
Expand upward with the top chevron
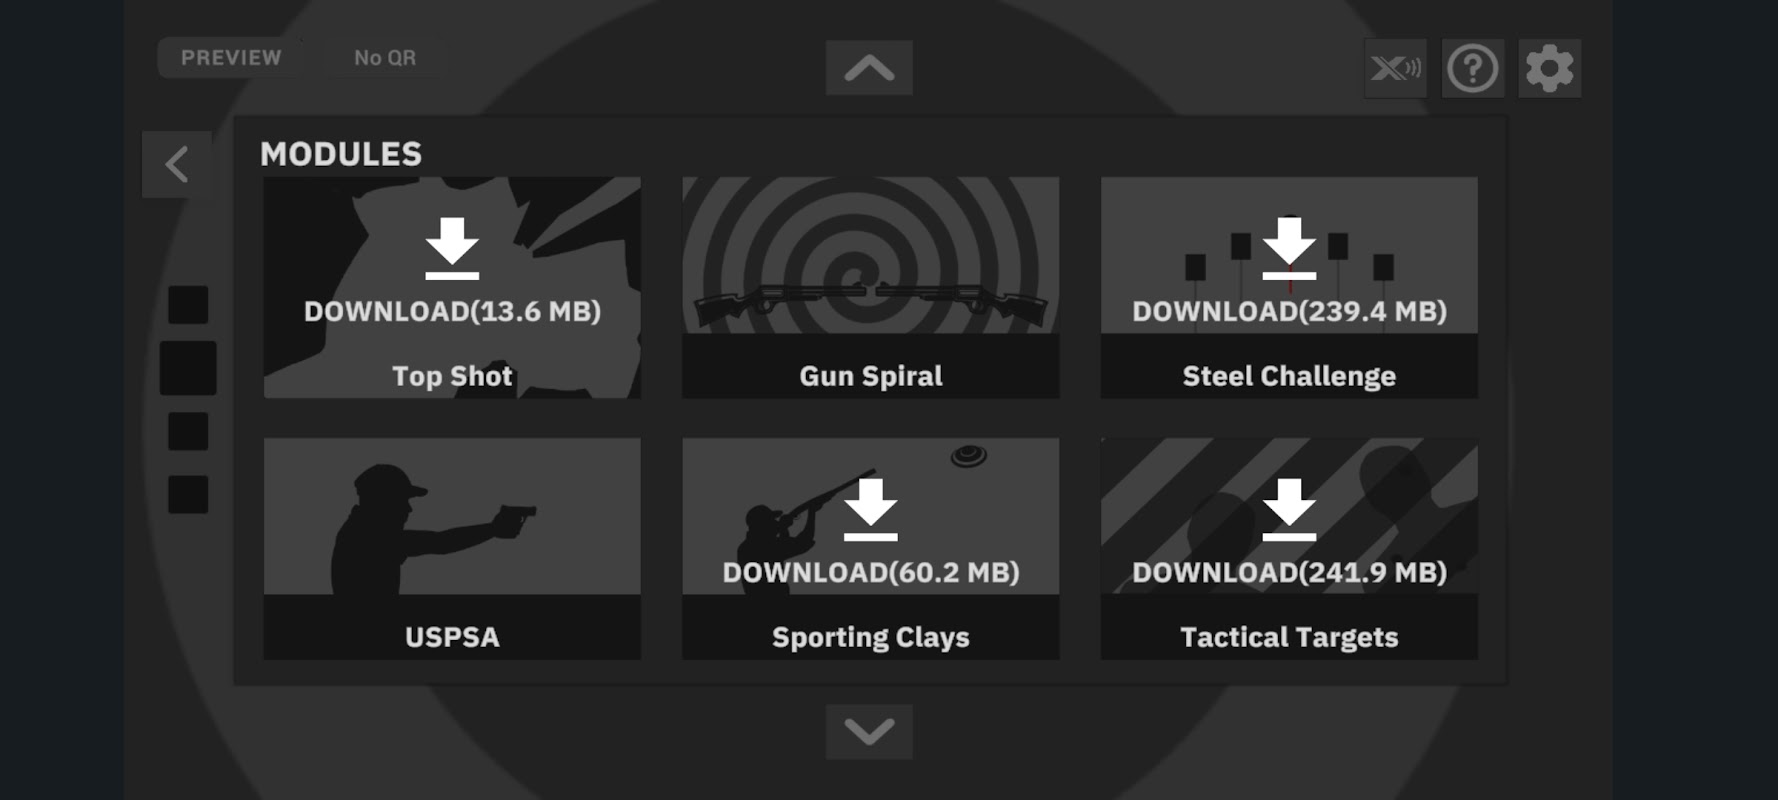869,68
